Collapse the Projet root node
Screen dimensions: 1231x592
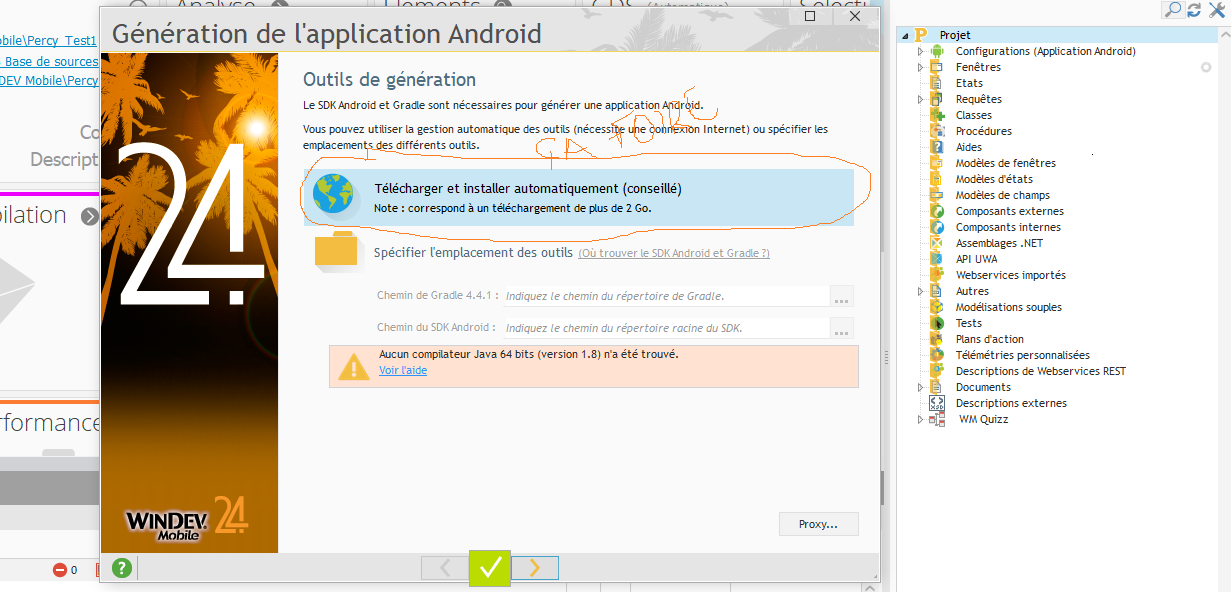(906, 35)
